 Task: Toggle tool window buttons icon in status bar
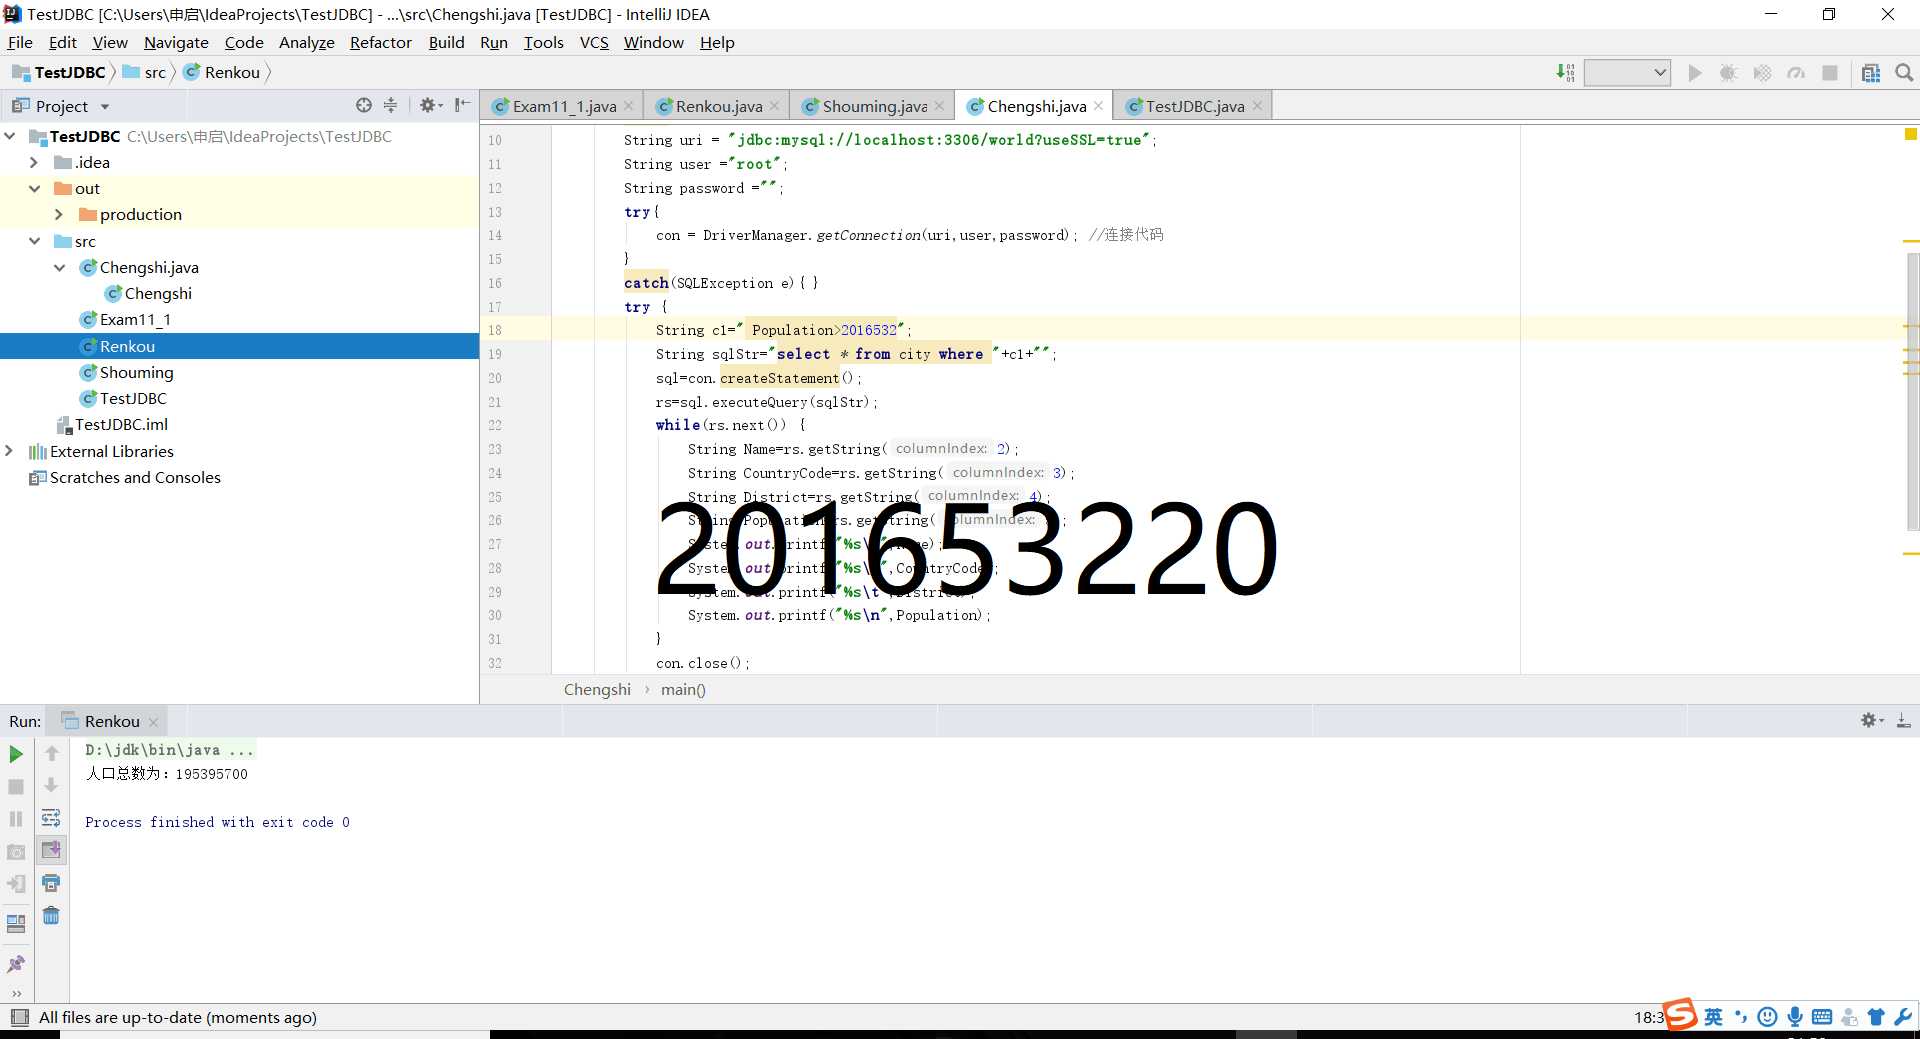pyautogui.click(x=19, y=1017)
